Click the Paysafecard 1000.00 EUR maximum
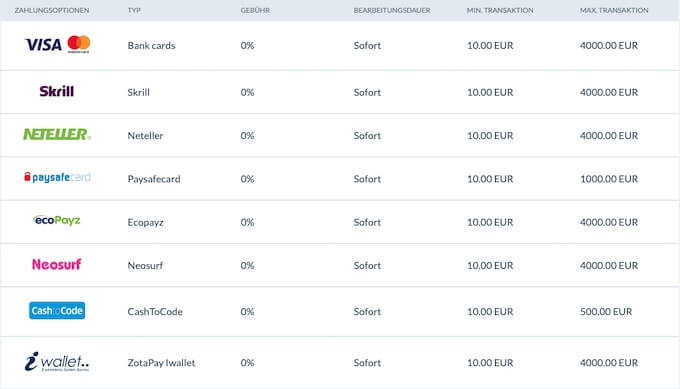Viewport: 680px width, 389px height. coord(609,179)
